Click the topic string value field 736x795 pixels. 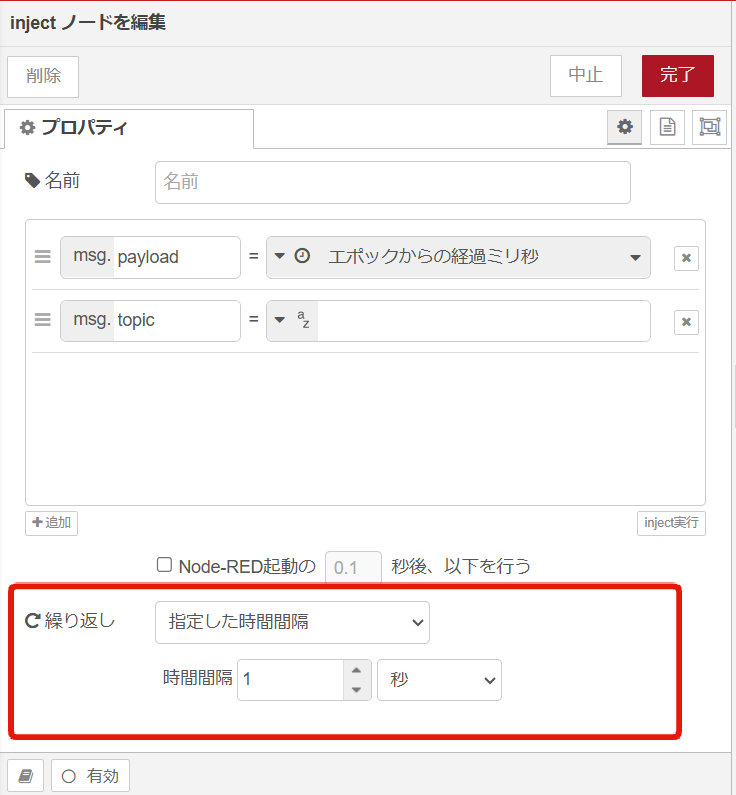(484, 320)
